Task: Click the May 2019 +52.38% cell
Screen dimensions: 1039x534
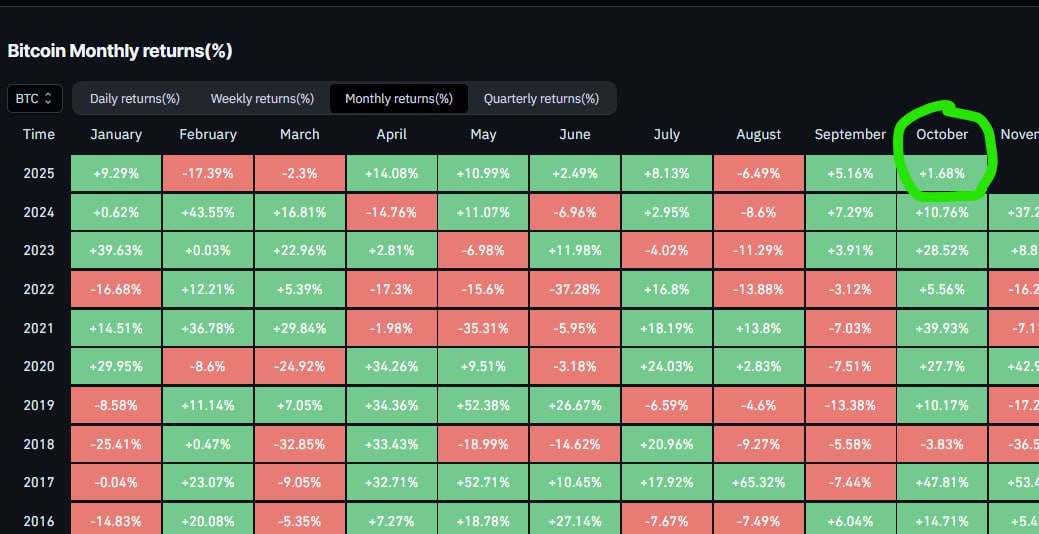Action: (x=483, y=405)
